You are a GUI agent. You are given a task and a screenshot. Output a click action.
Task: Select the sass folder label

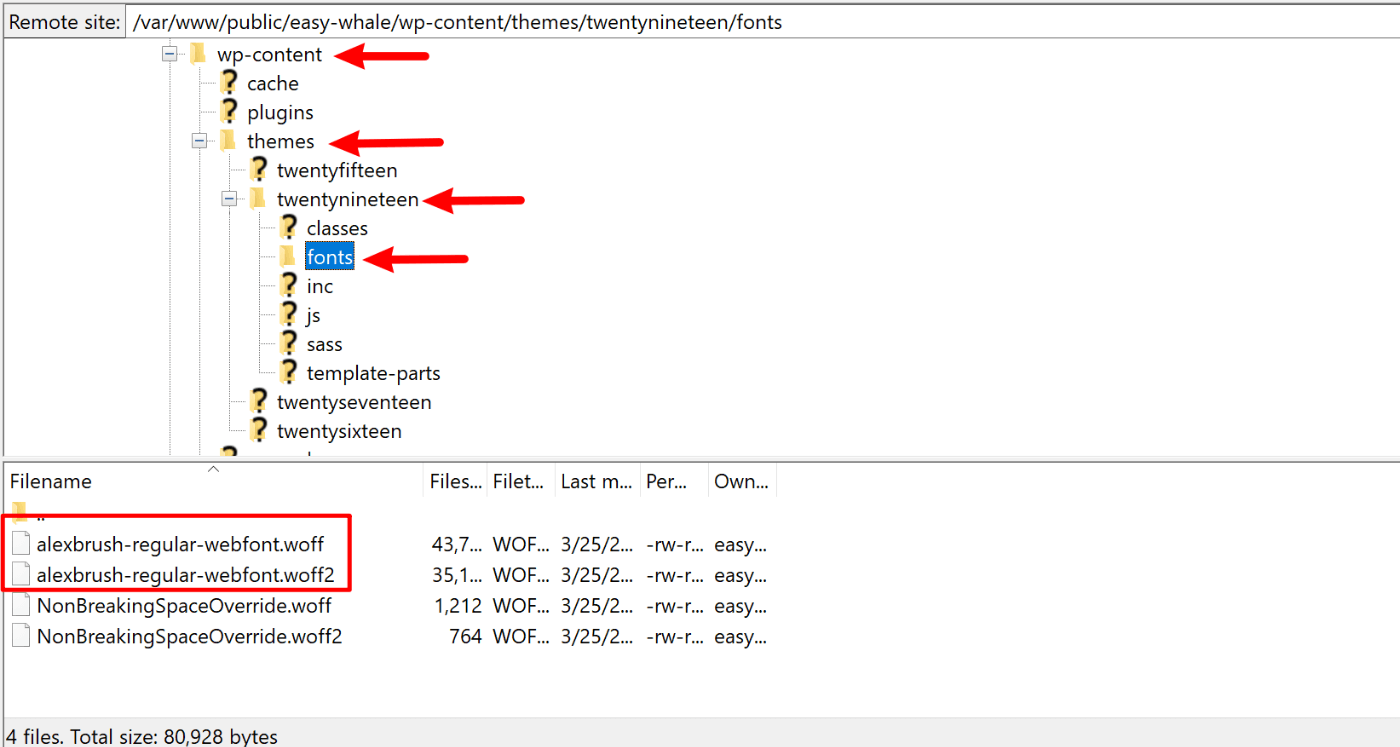pyautogui.click(x=324, y=345)
